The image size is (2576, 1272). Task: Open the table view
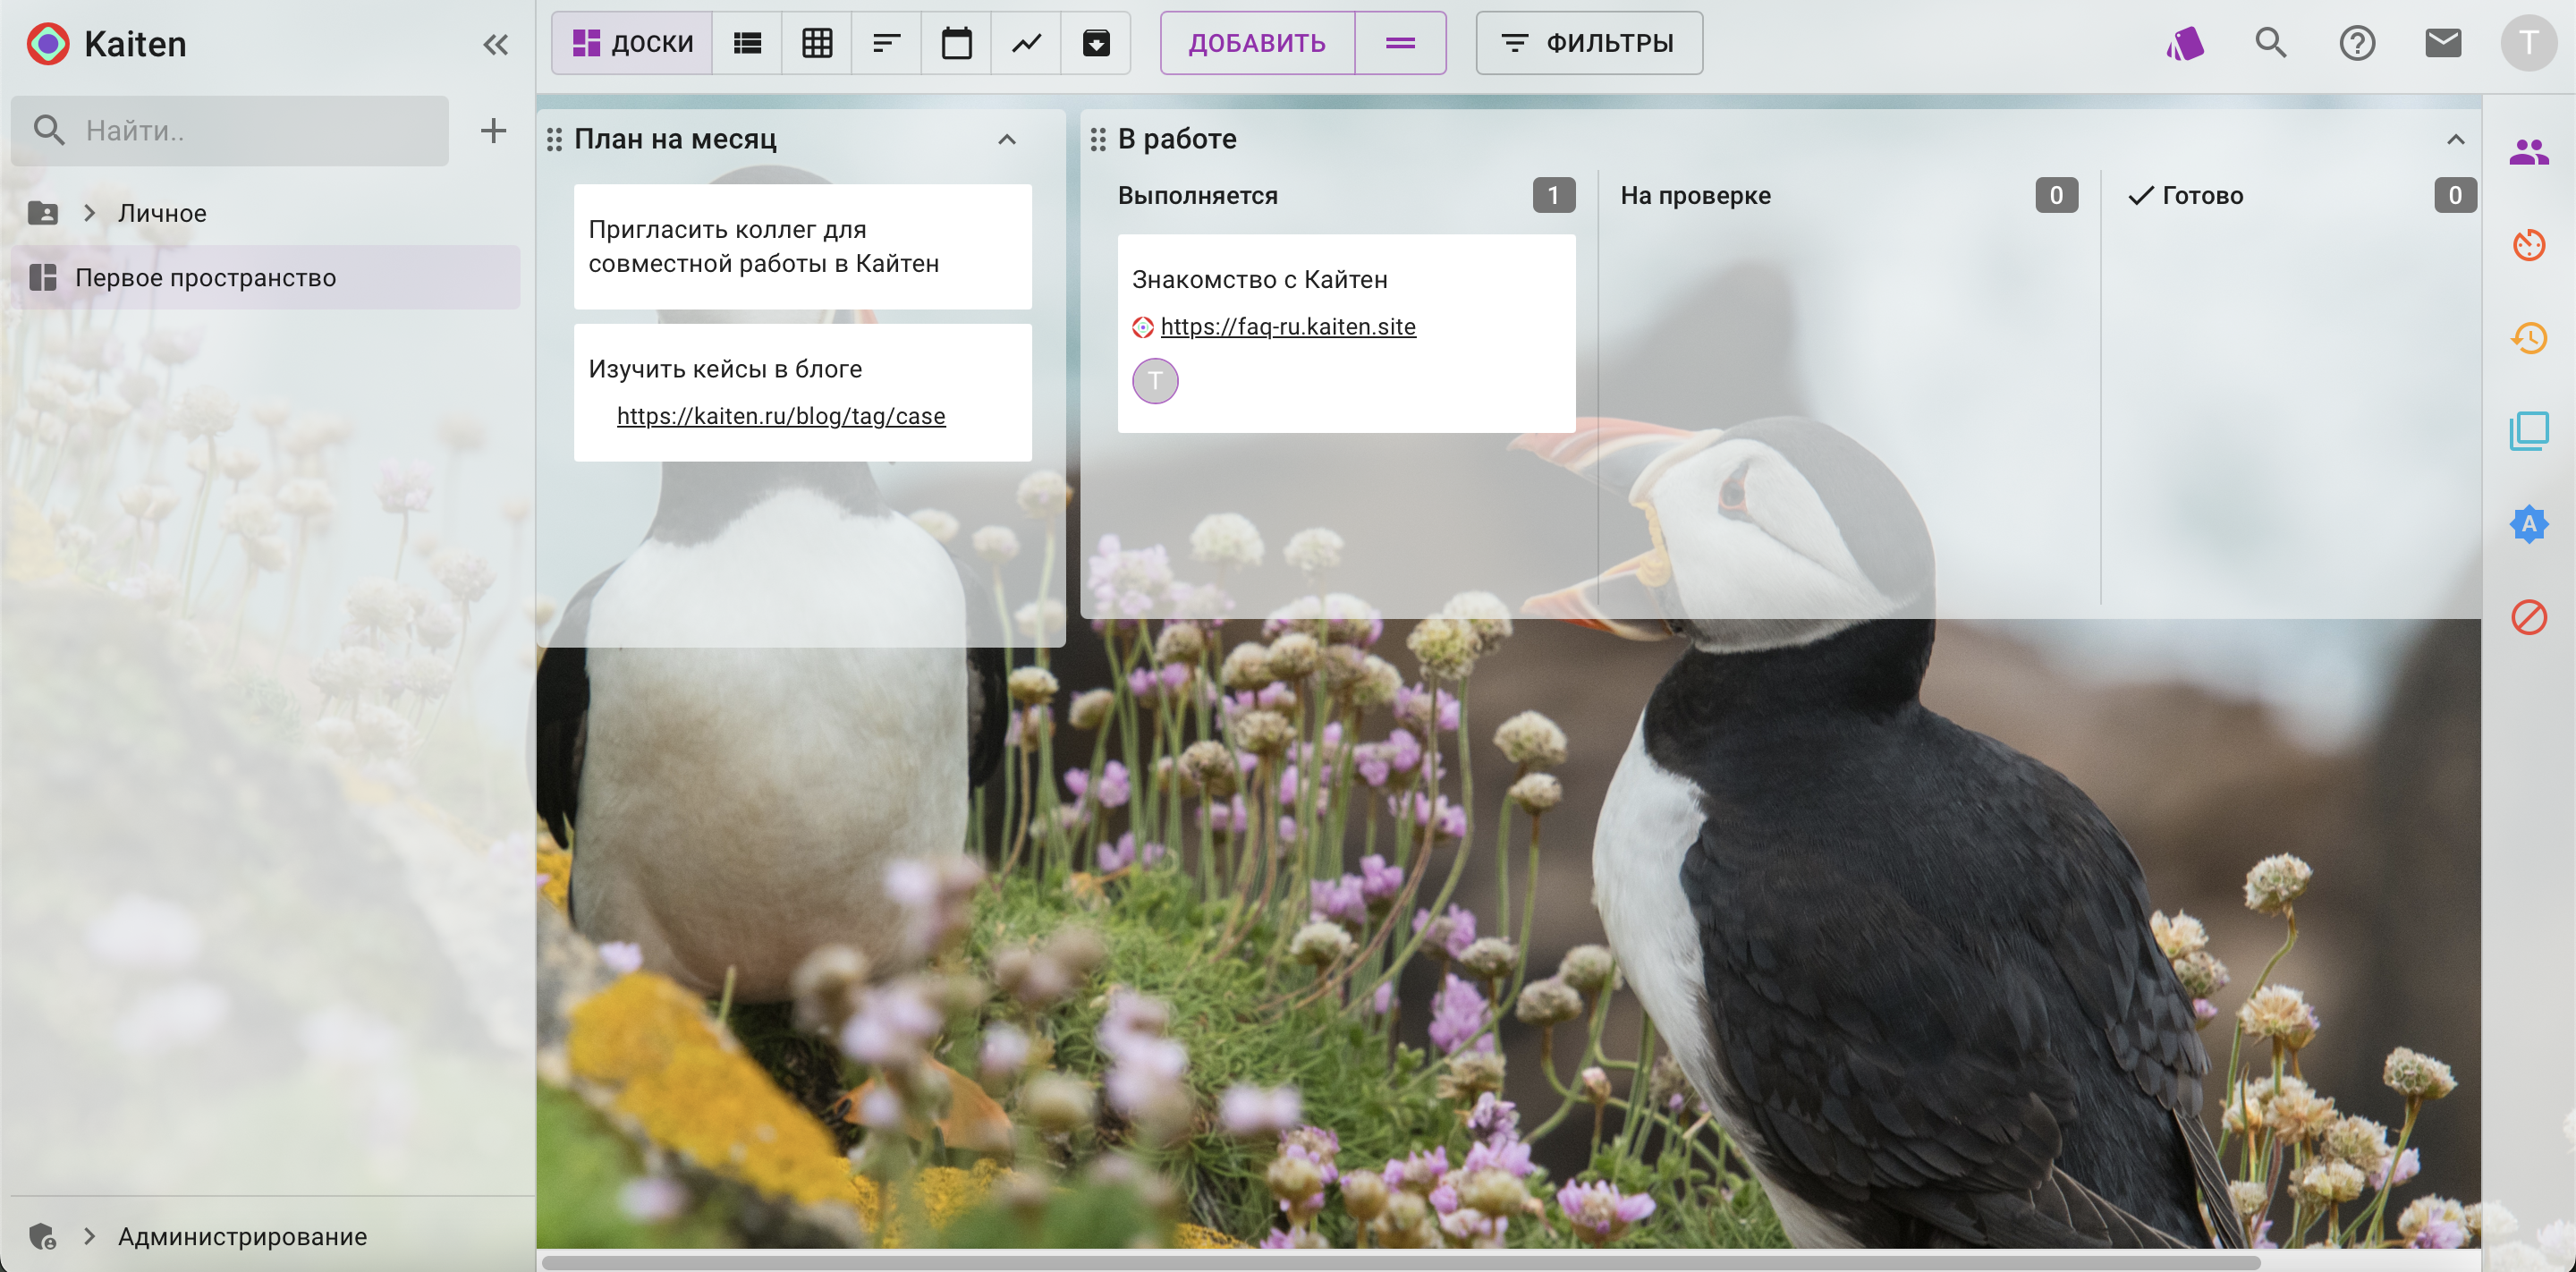816,43
